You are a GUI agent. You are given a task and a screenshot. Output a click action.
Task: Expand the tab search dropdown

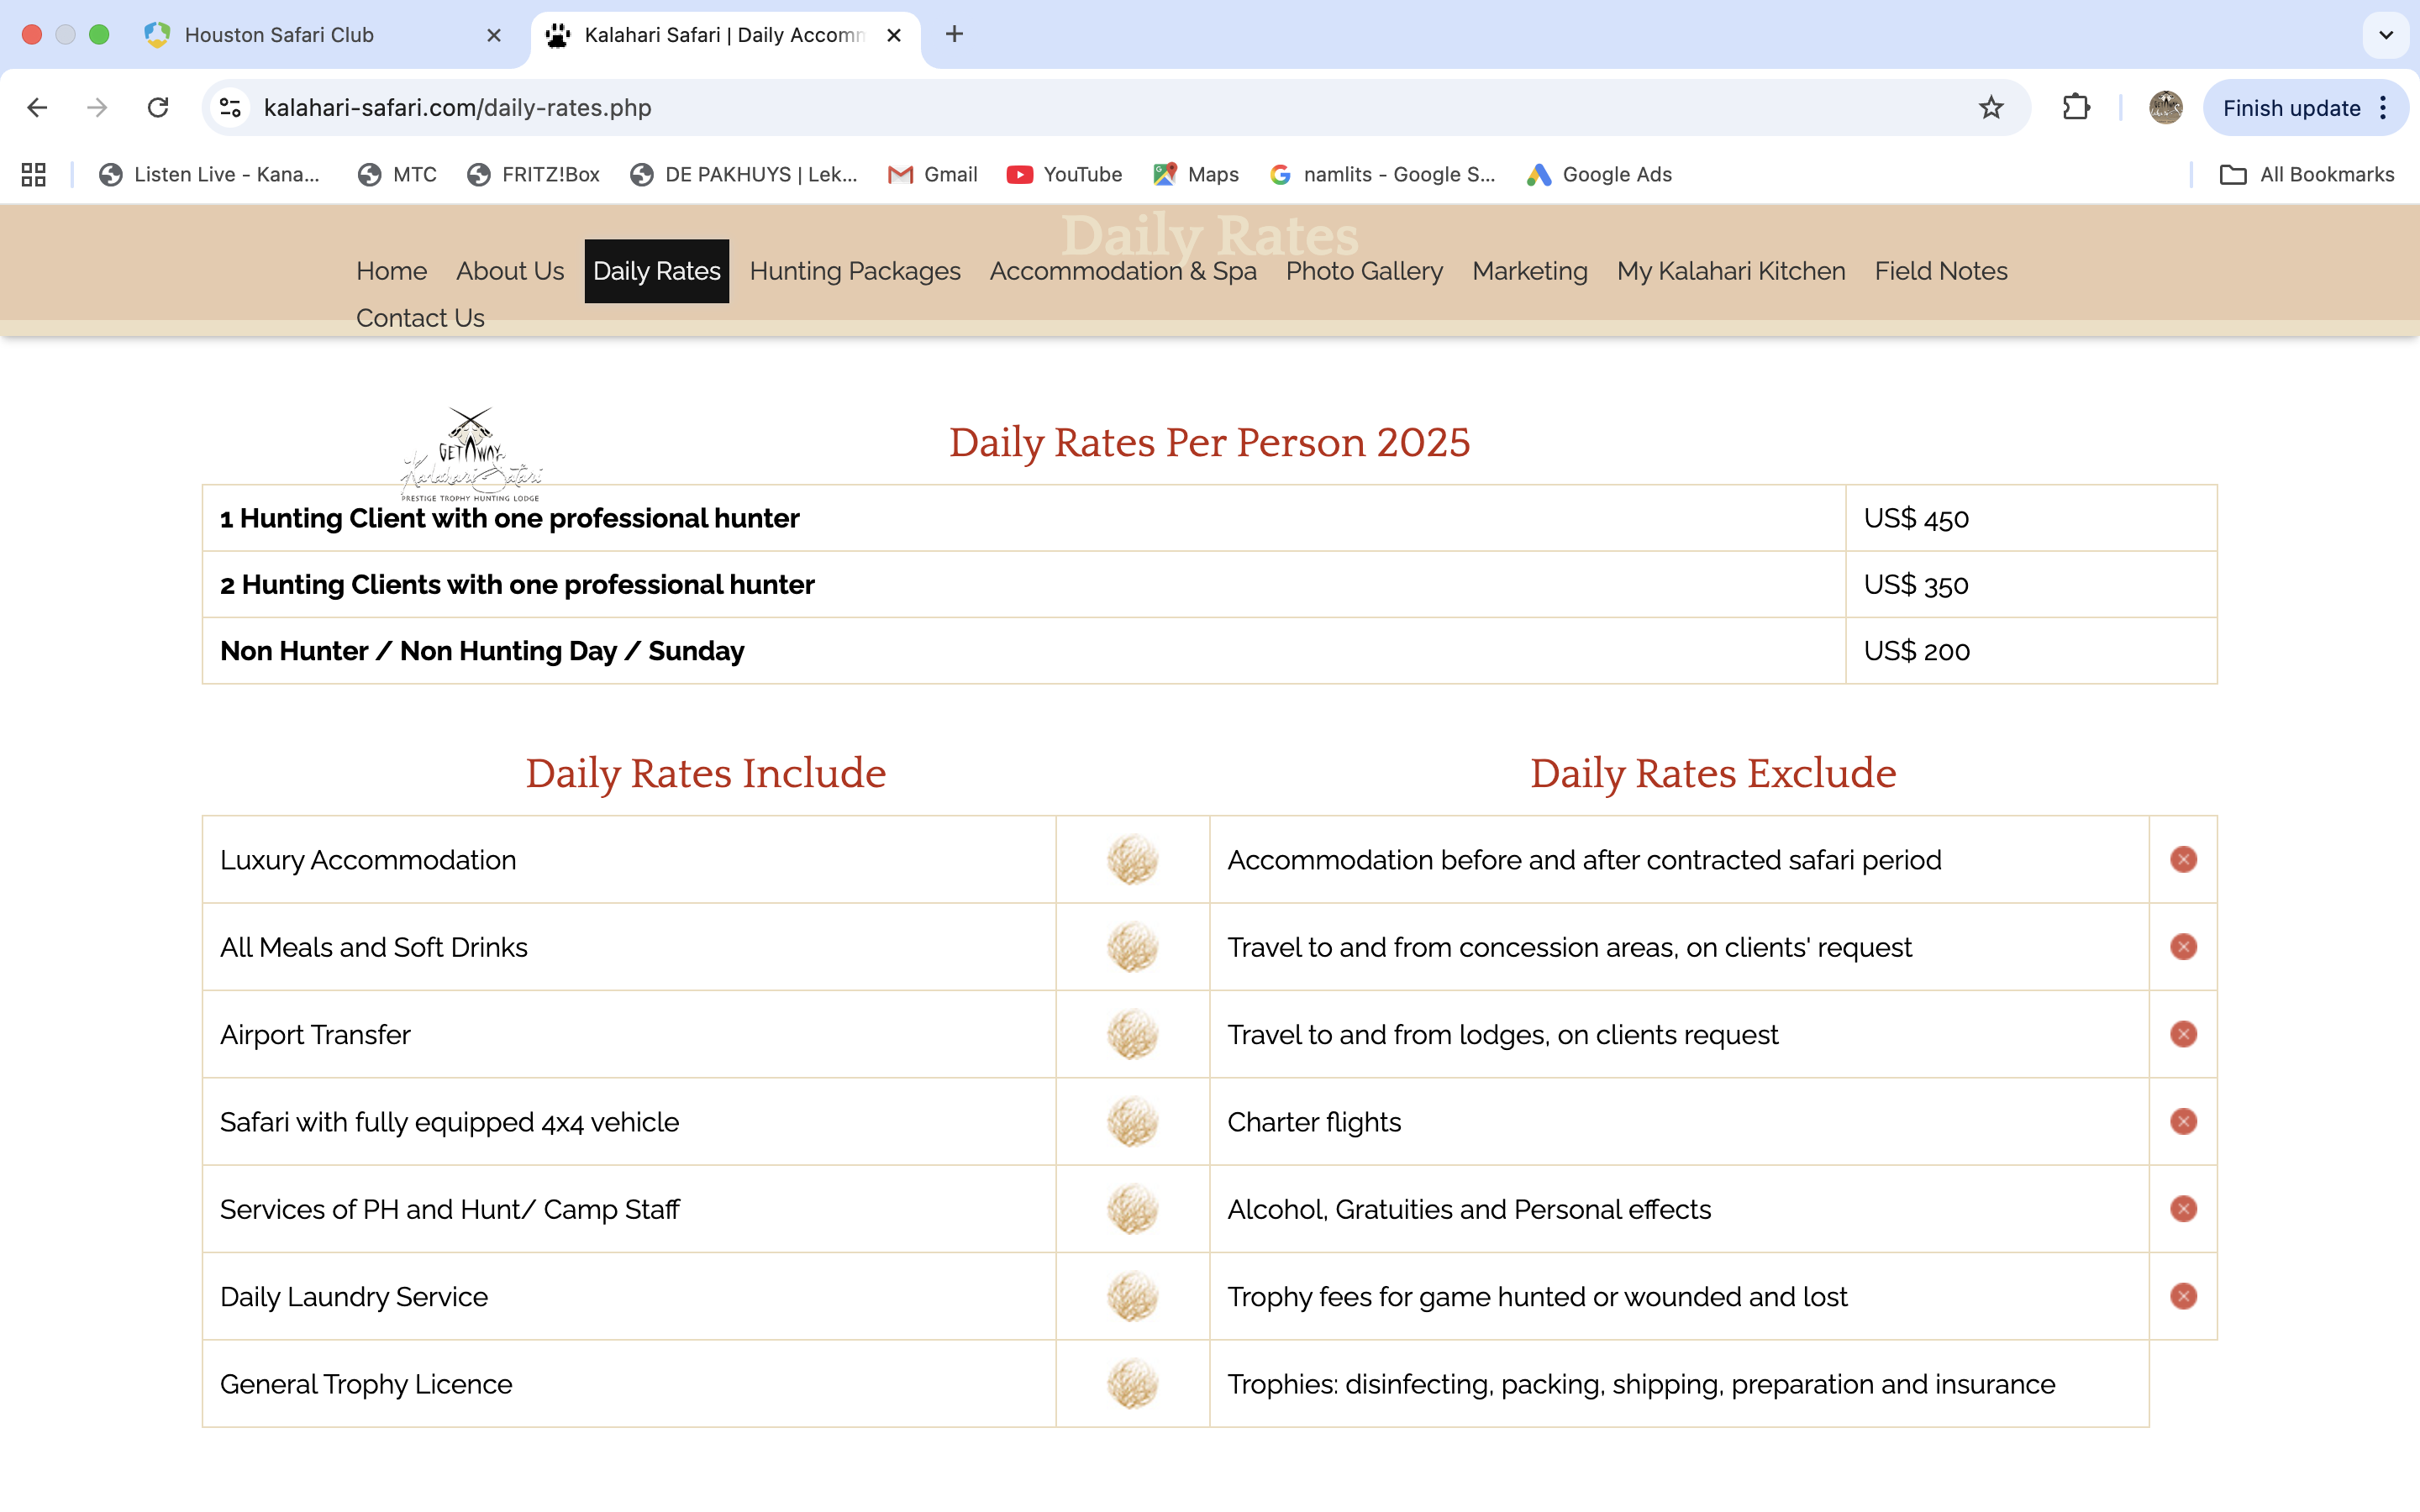point(2386,35)
